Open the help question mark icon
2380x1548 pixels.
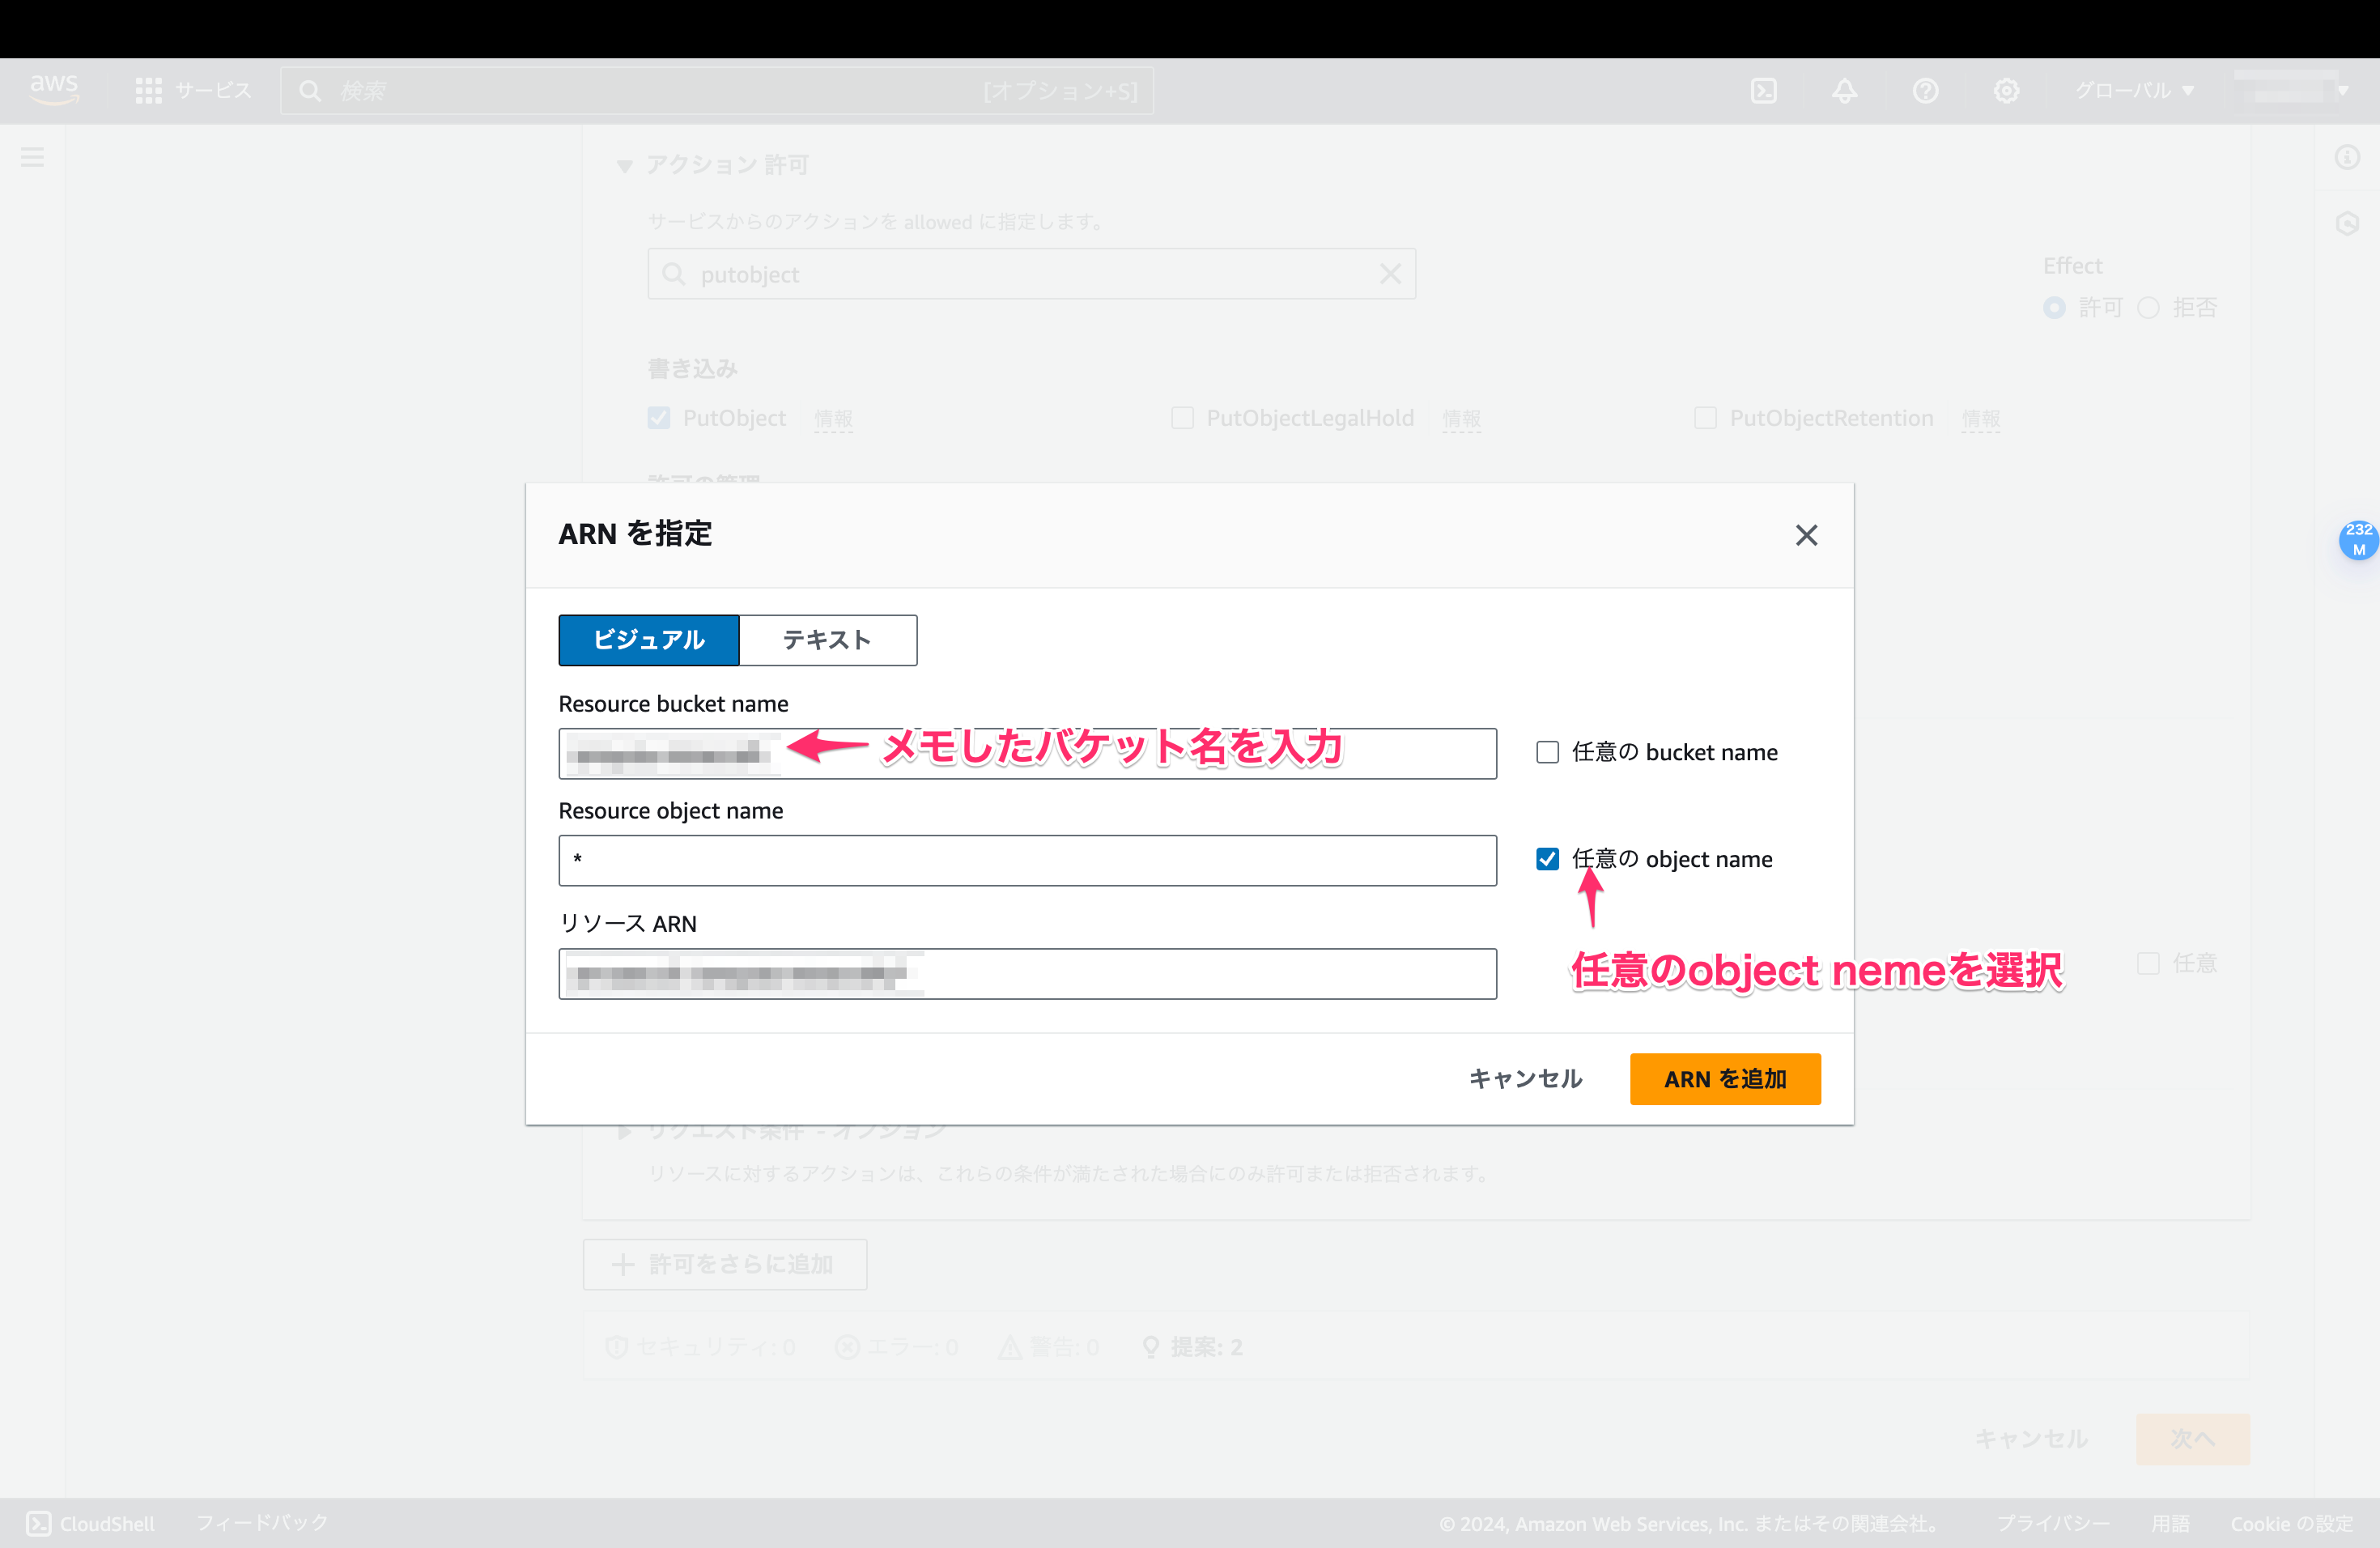(1925, 90)
